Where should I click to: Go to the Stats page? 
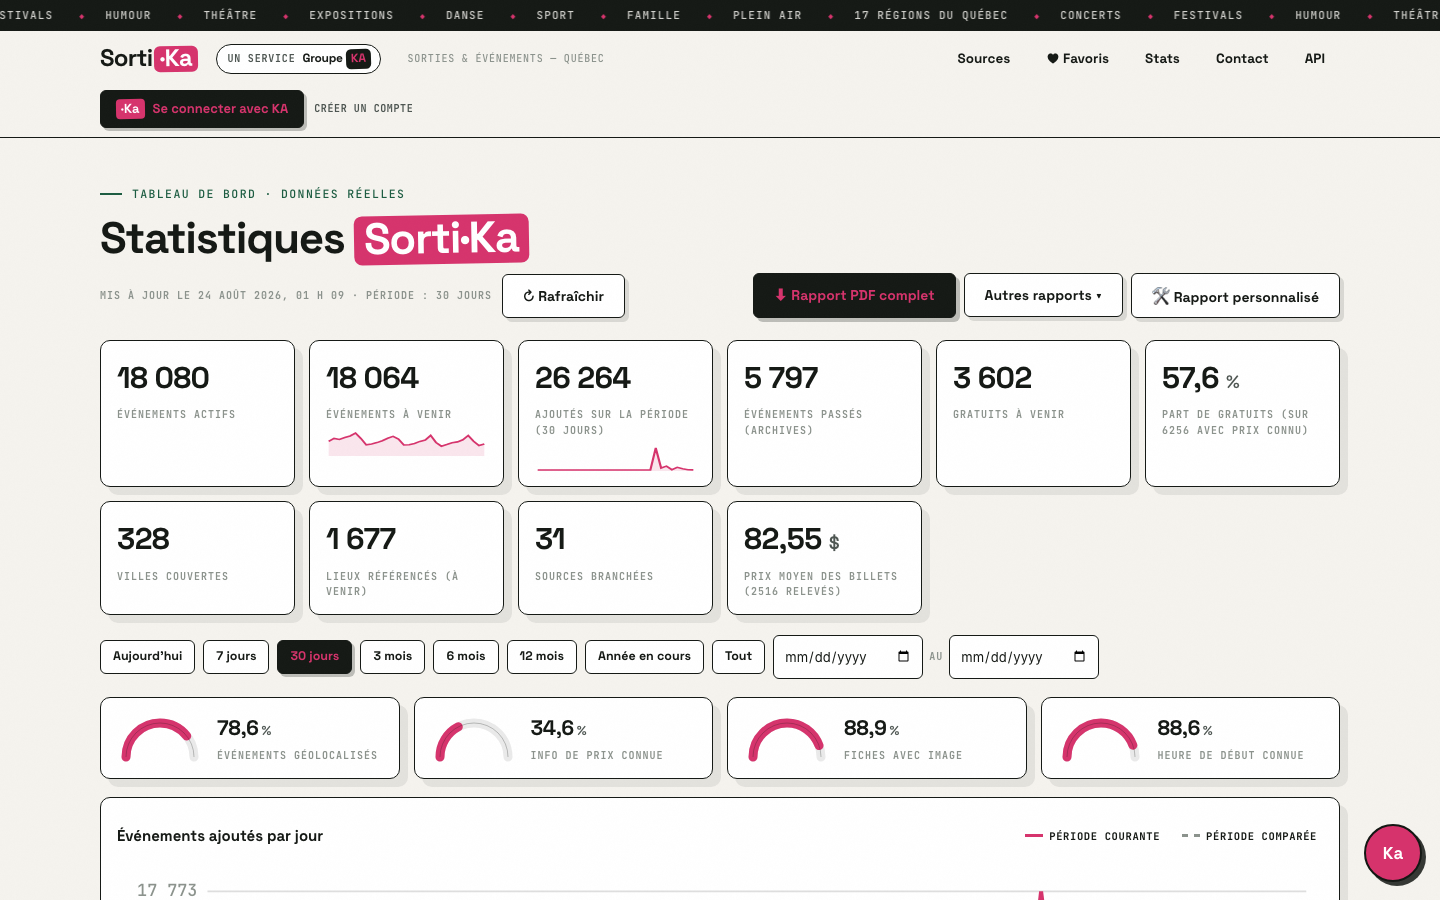(x=1162, y=59)
